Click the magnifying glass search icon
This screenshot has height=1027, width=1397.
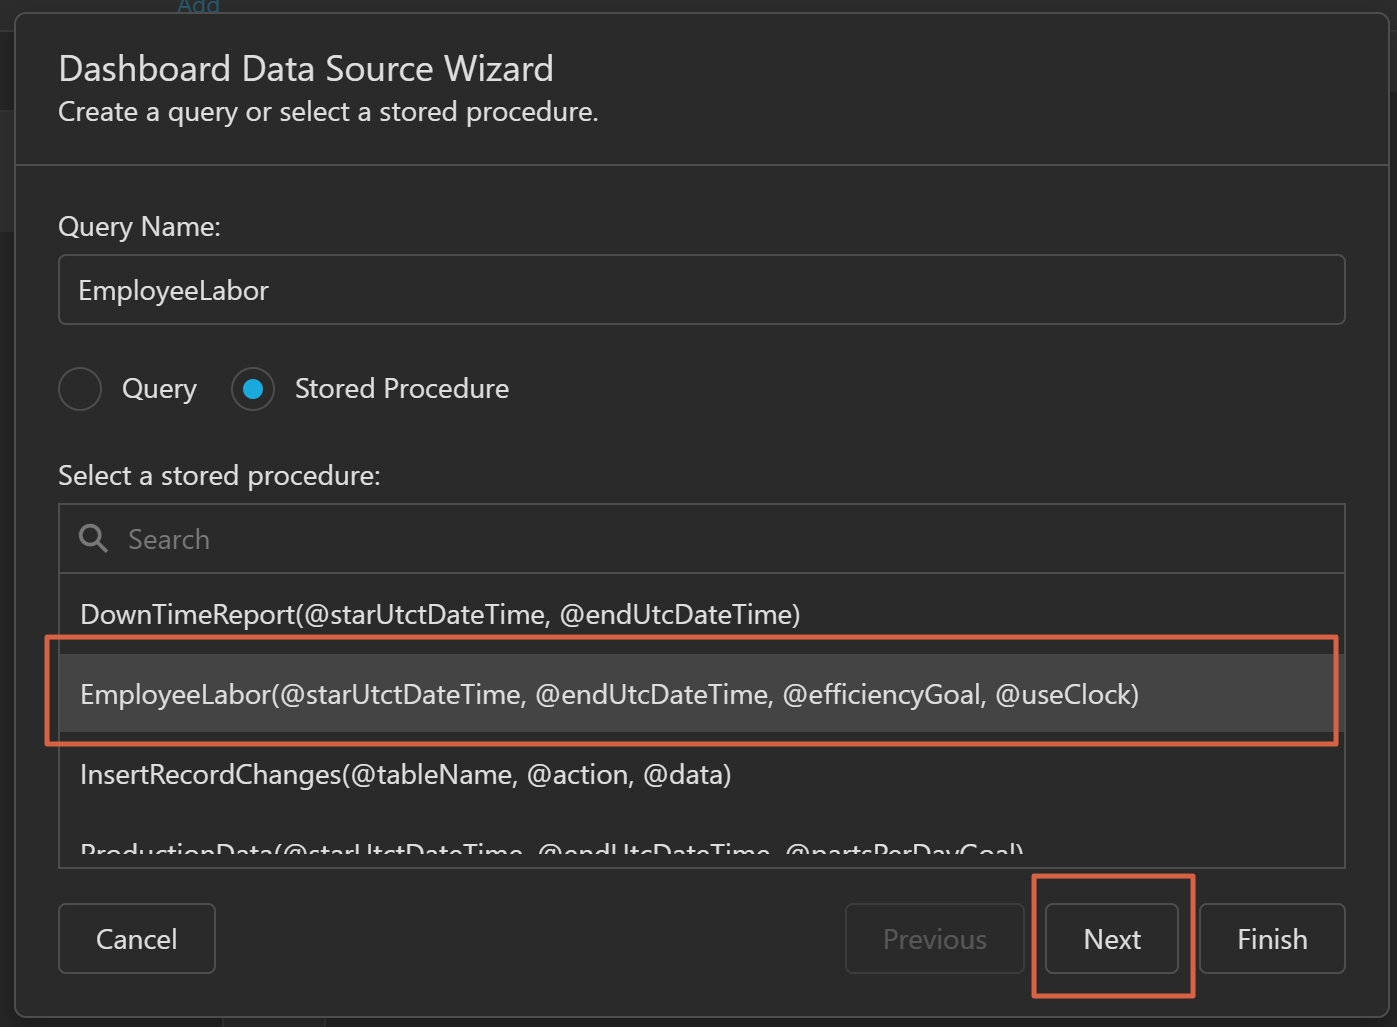(x=93, y=539)
